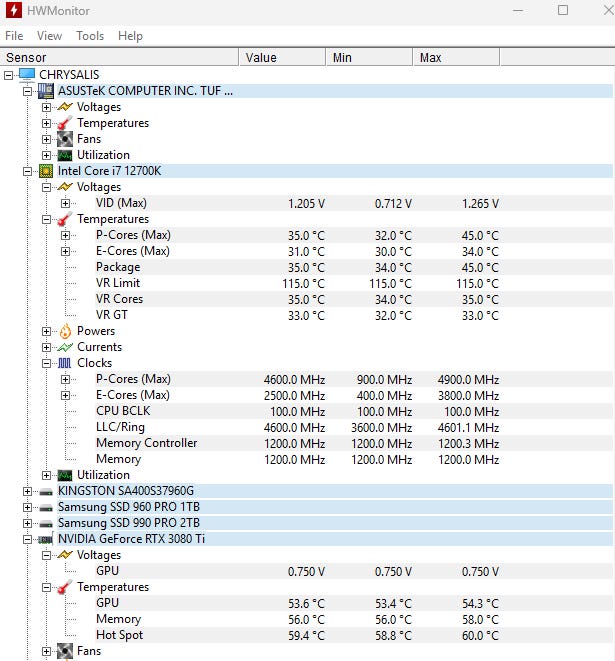Click the motherboard Utilization graph icon
Screen dimensions: 615x661
click(65, 155)
